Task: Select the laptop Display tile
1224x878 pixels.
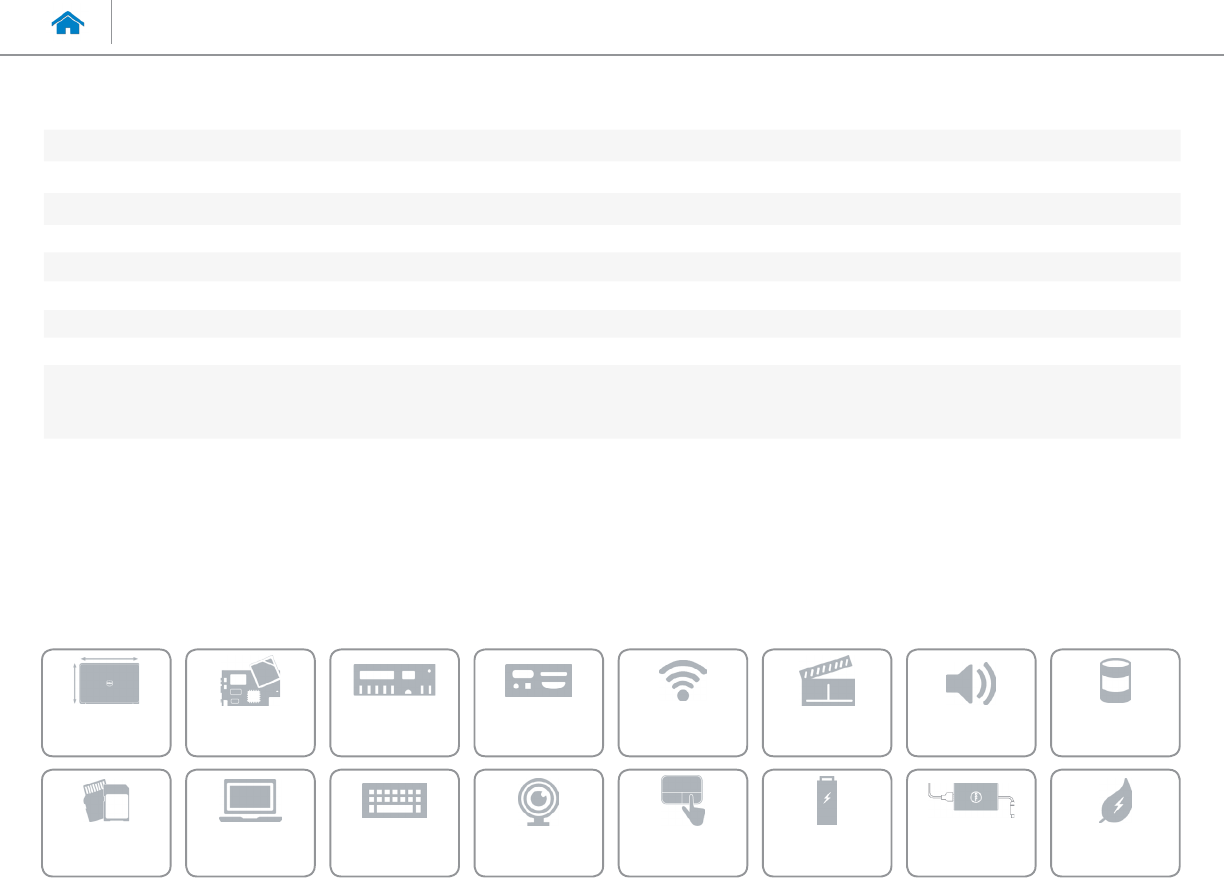Action: coord(250,822)
